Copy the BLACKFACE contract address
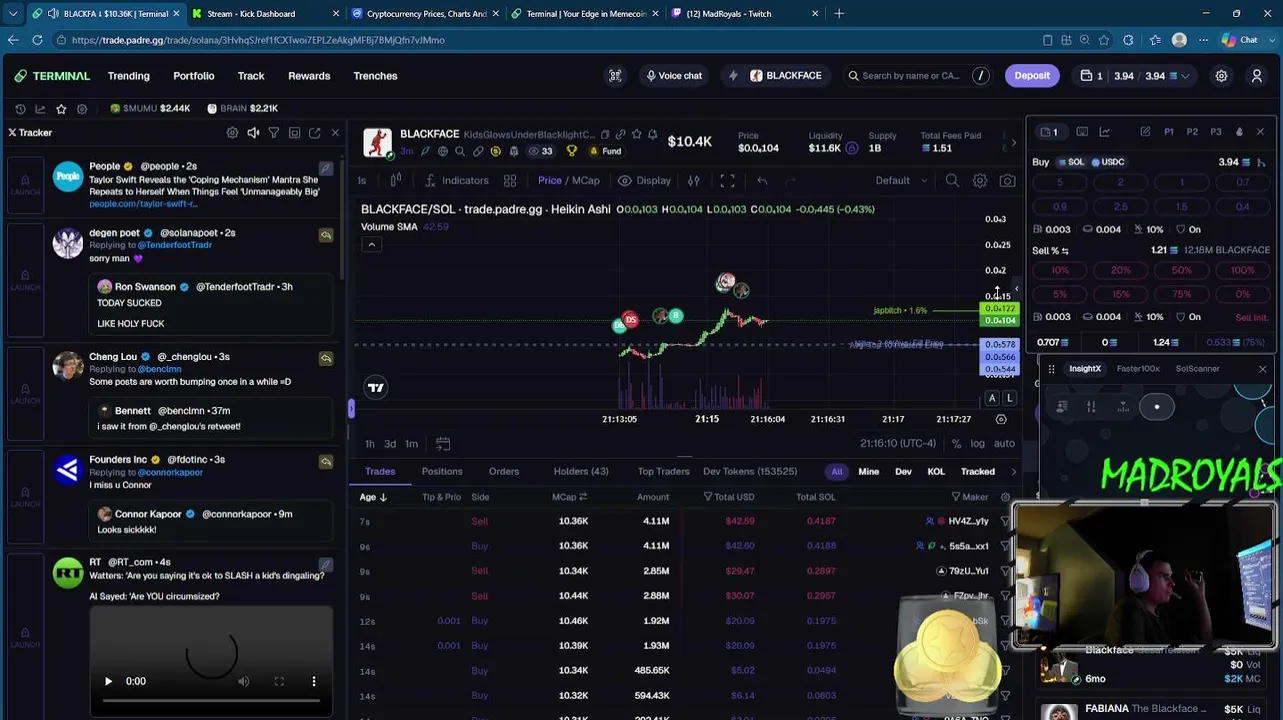The width and height of the screenshot is (1283, 720). 605,135
